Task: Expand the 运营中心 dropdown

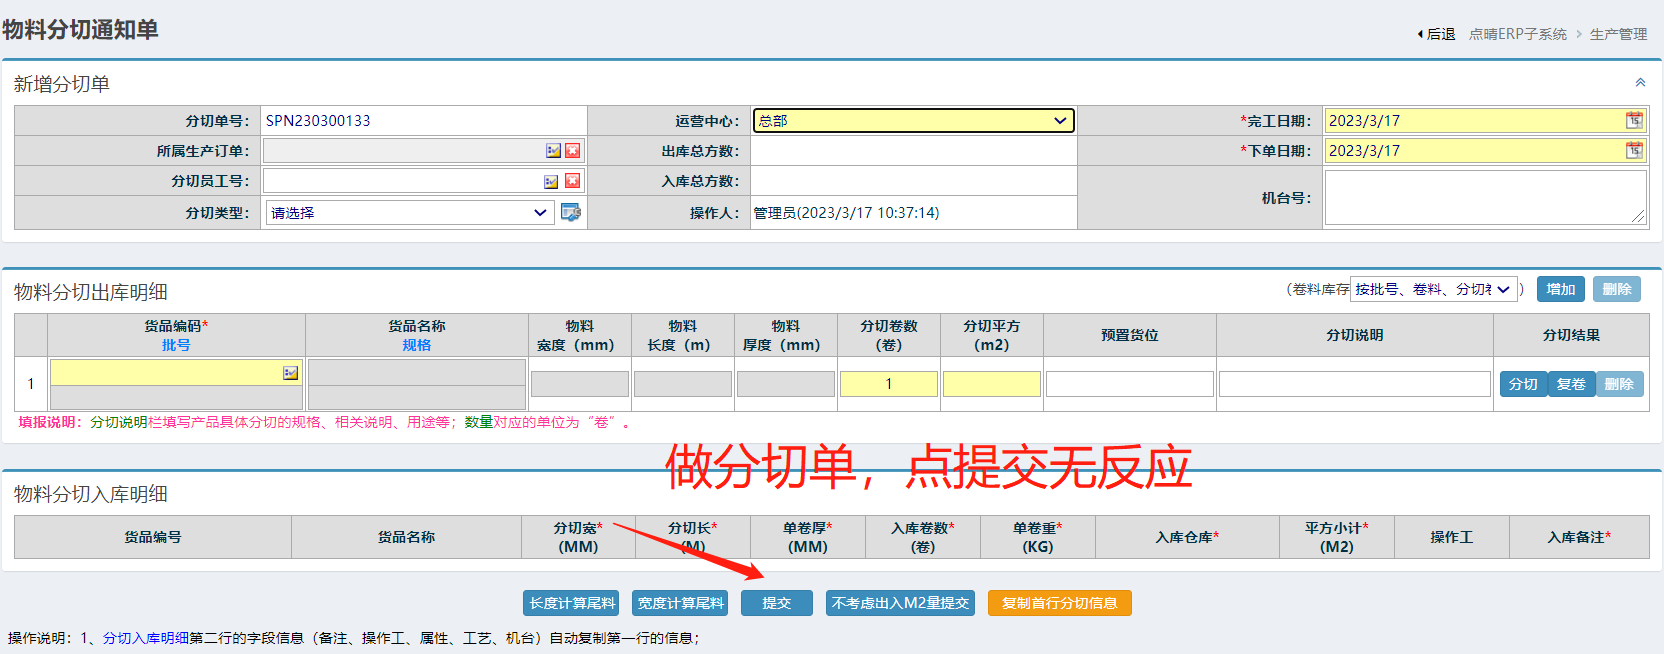Action: (913, 121)
